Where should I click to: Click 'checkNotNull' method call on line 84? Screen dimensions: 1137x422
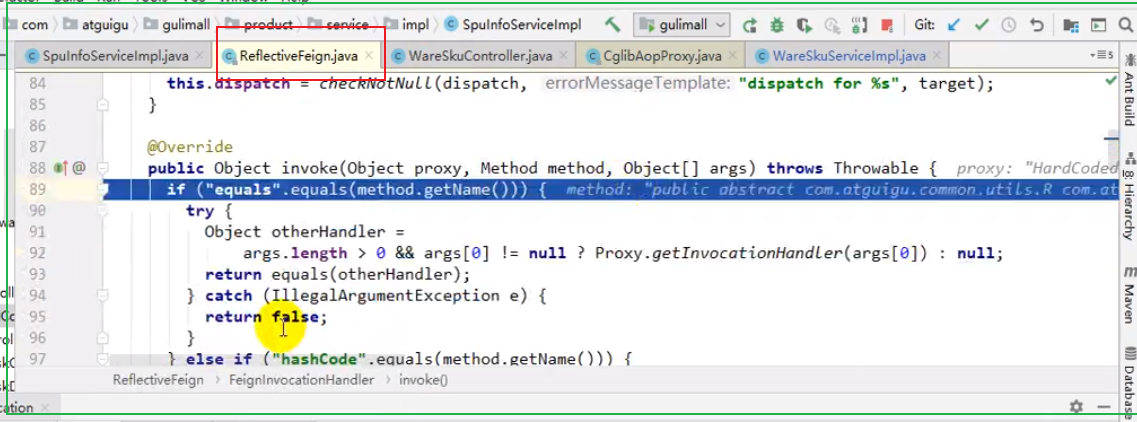point(376,83)
